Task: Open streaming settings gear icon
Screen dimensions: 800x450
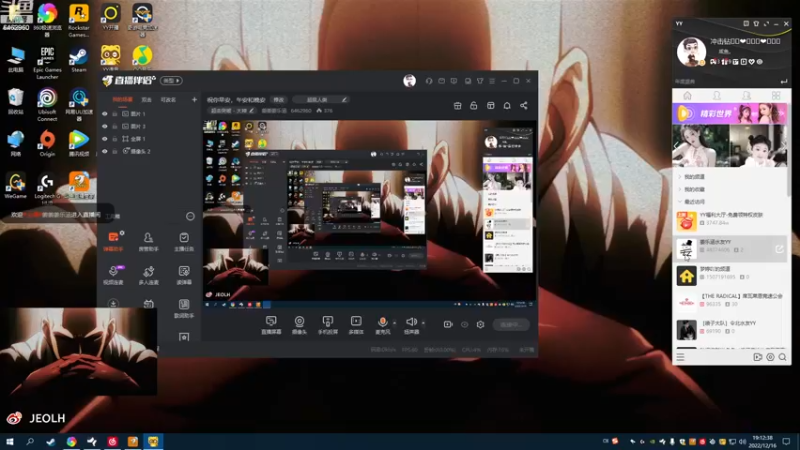Action: tap(480, 324)
